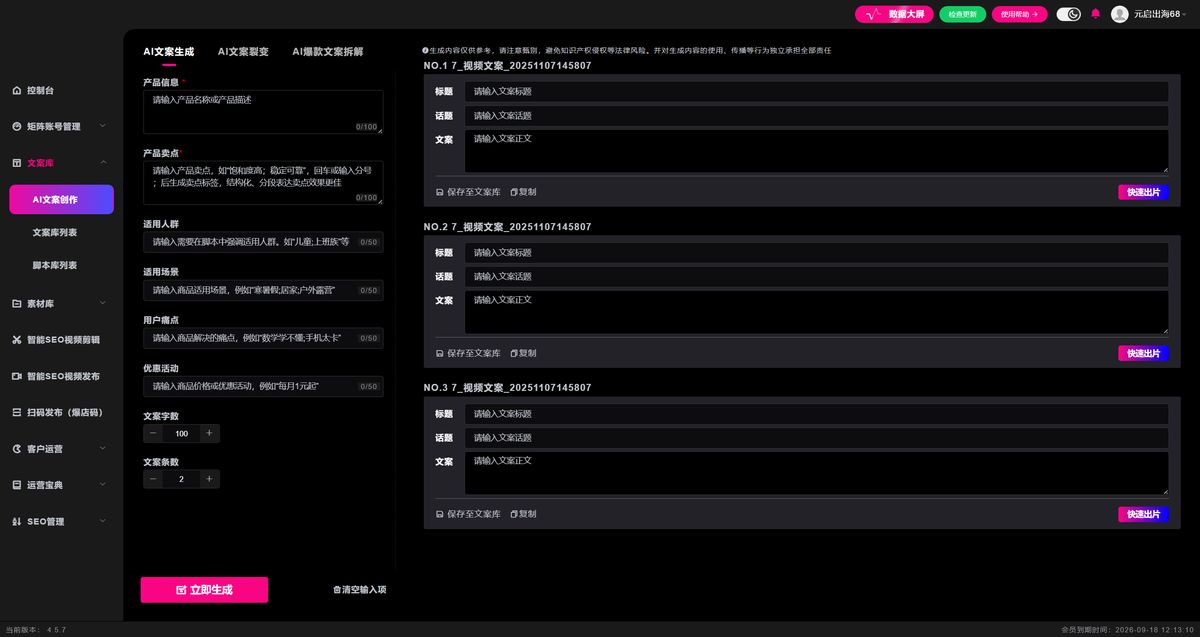
Task: Expand the SEO管理 menu
Action: tap(59, 521)
